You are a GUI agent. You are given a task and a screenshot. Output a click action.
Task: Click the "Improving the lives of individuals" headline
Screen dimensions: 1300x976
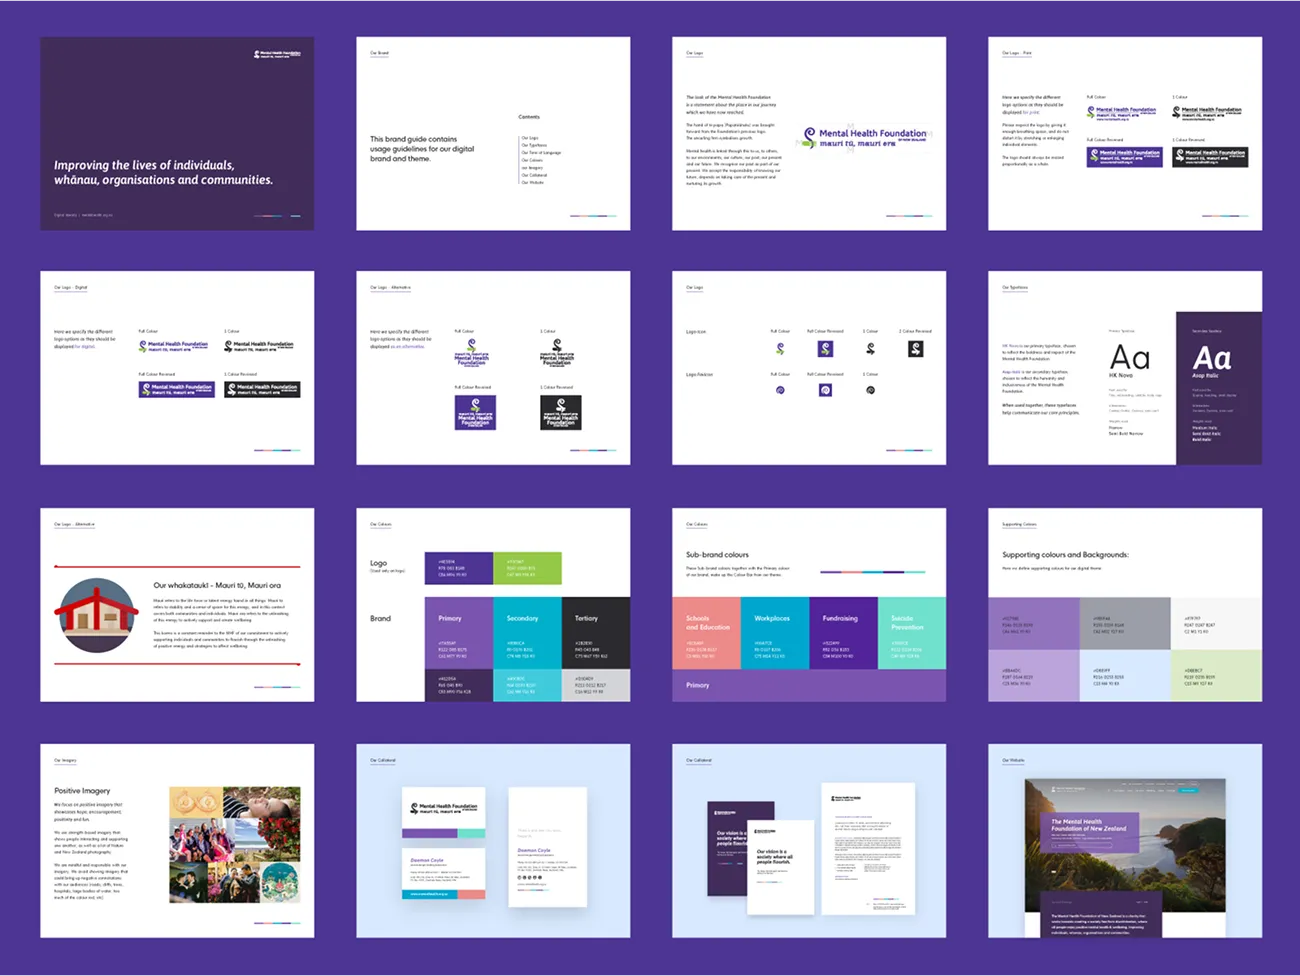tap(163, 172)
